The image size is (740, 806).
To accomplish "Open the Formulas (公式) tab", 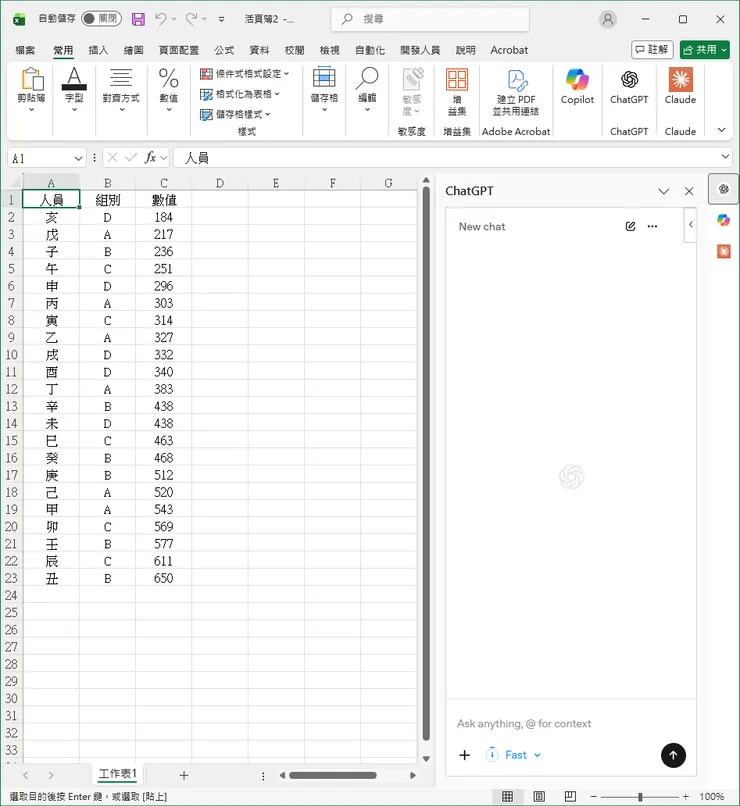I will coord(224,50).
